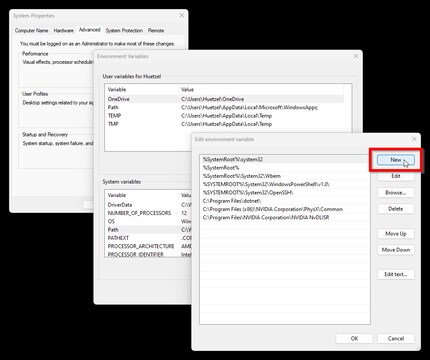The width and height of the screenshot is (430, 360).
Task: Select the PROCESSOR_ARCHITECTURE system variable
Action: (x=148, y=246)
